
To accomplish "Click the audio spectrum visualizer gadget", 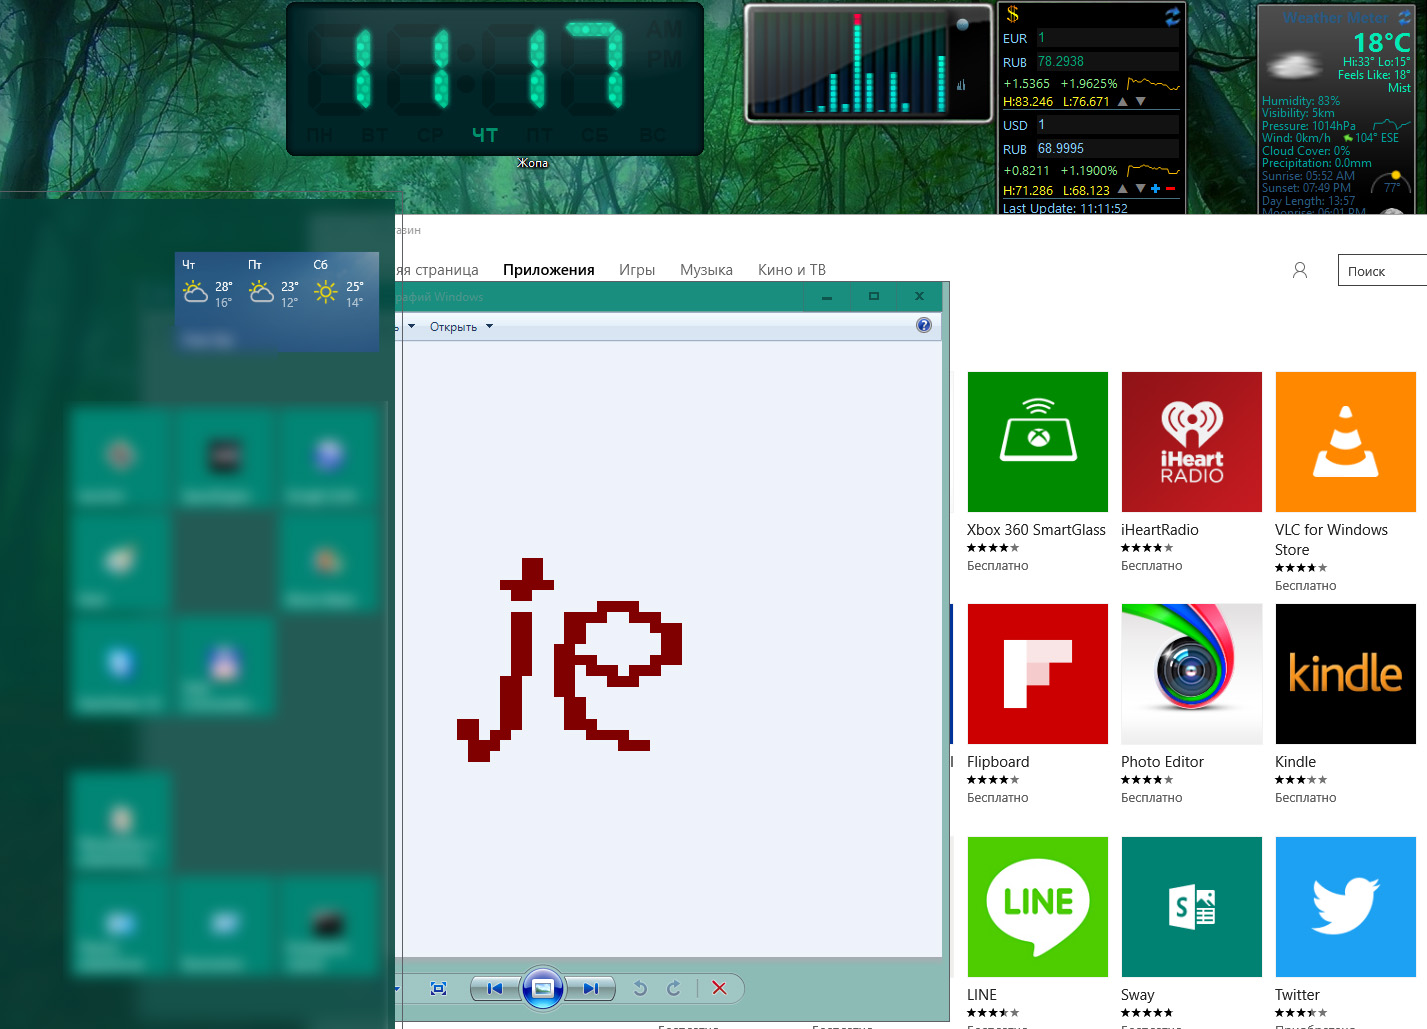I will [868, 62].
